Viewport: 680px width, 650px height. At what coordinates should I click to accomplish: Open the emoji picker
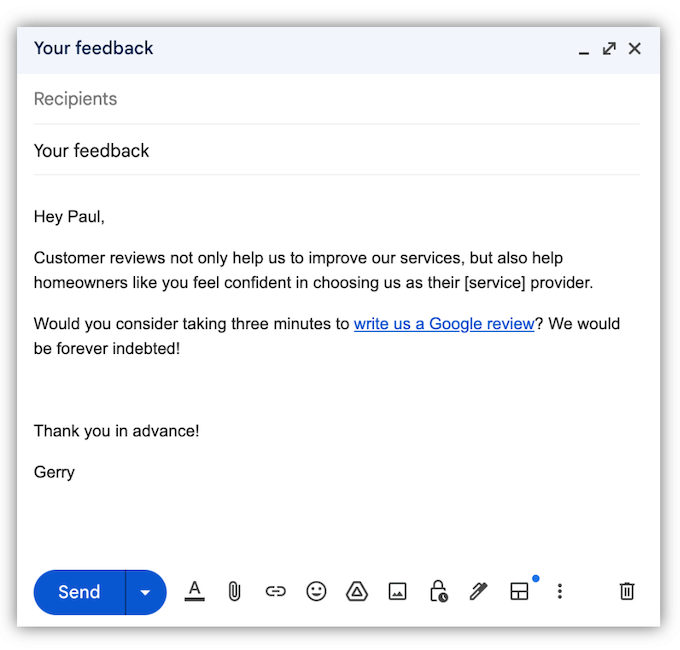(316, 591)
